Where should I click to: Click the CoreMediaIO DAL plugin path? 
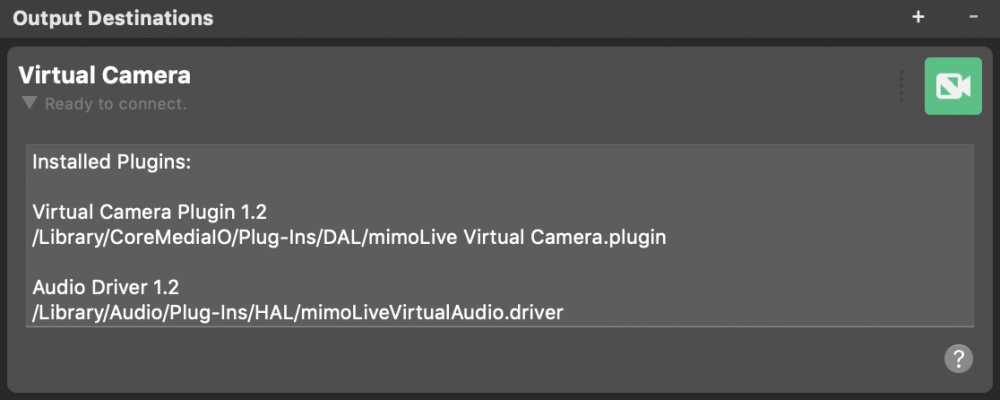point(349,237)
